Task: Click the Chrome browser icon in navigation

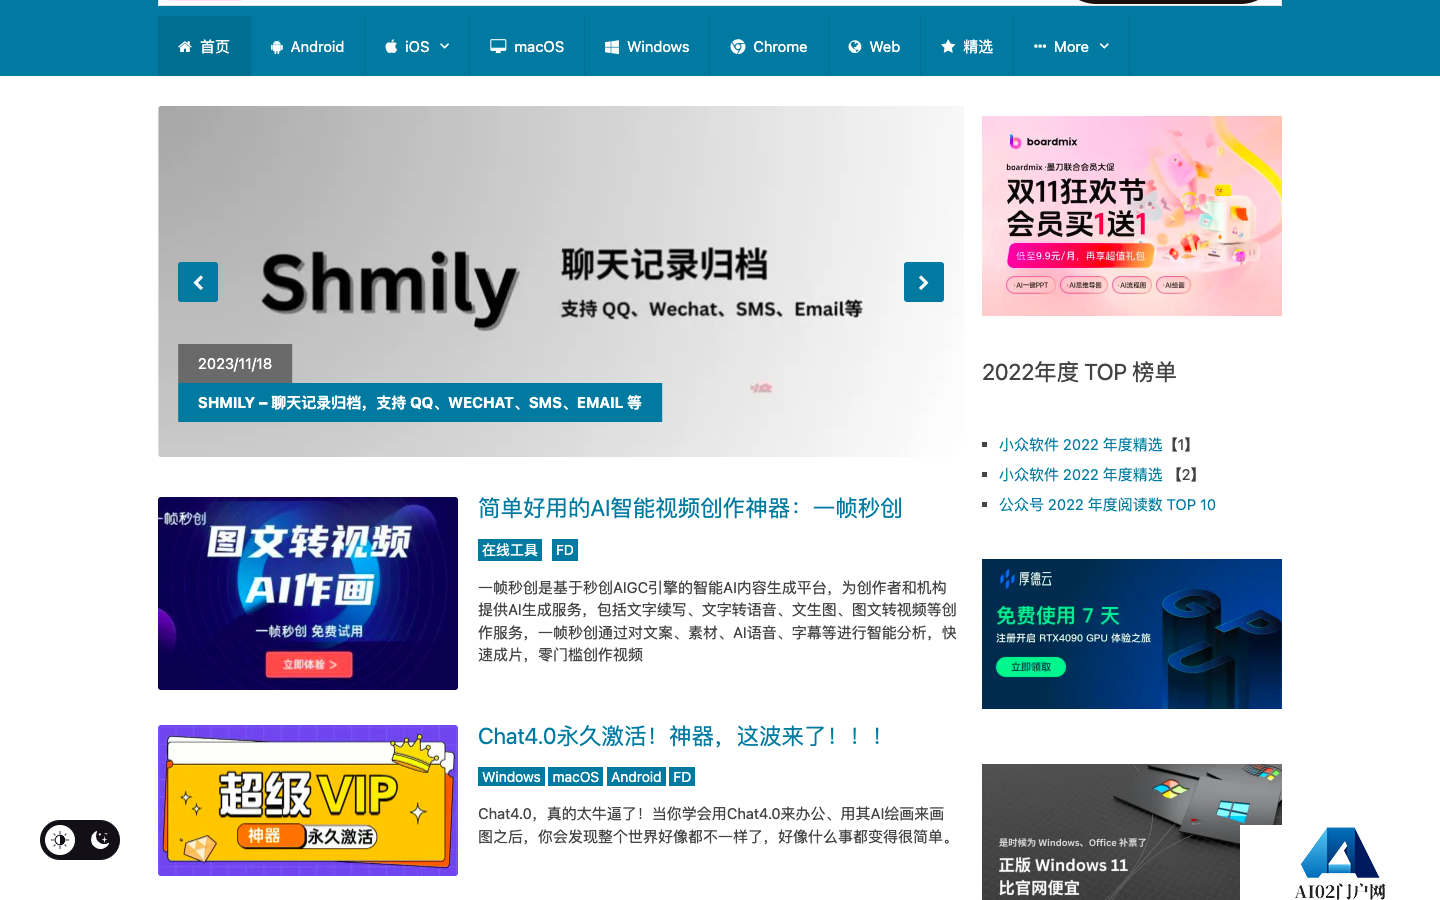Action: 738,47
